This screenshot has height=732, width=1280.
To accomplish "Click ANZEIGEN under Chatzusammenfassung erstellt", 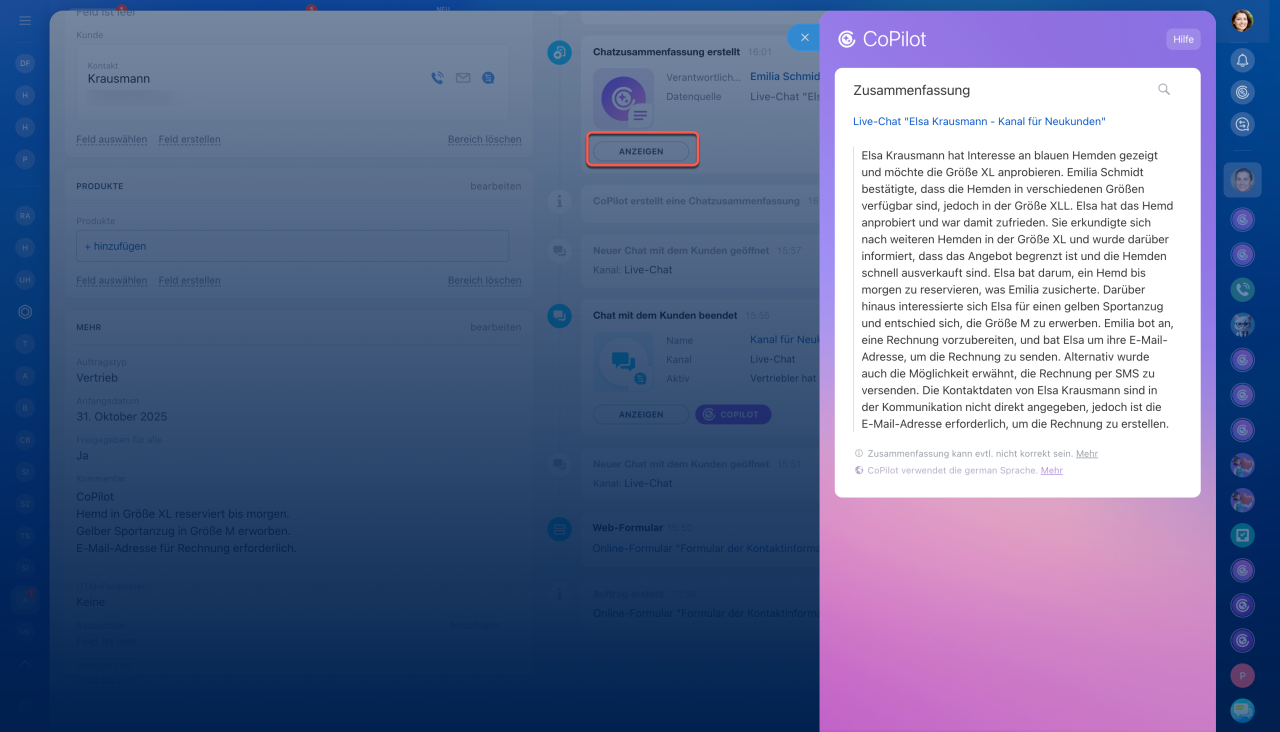I will click(641, 151).
